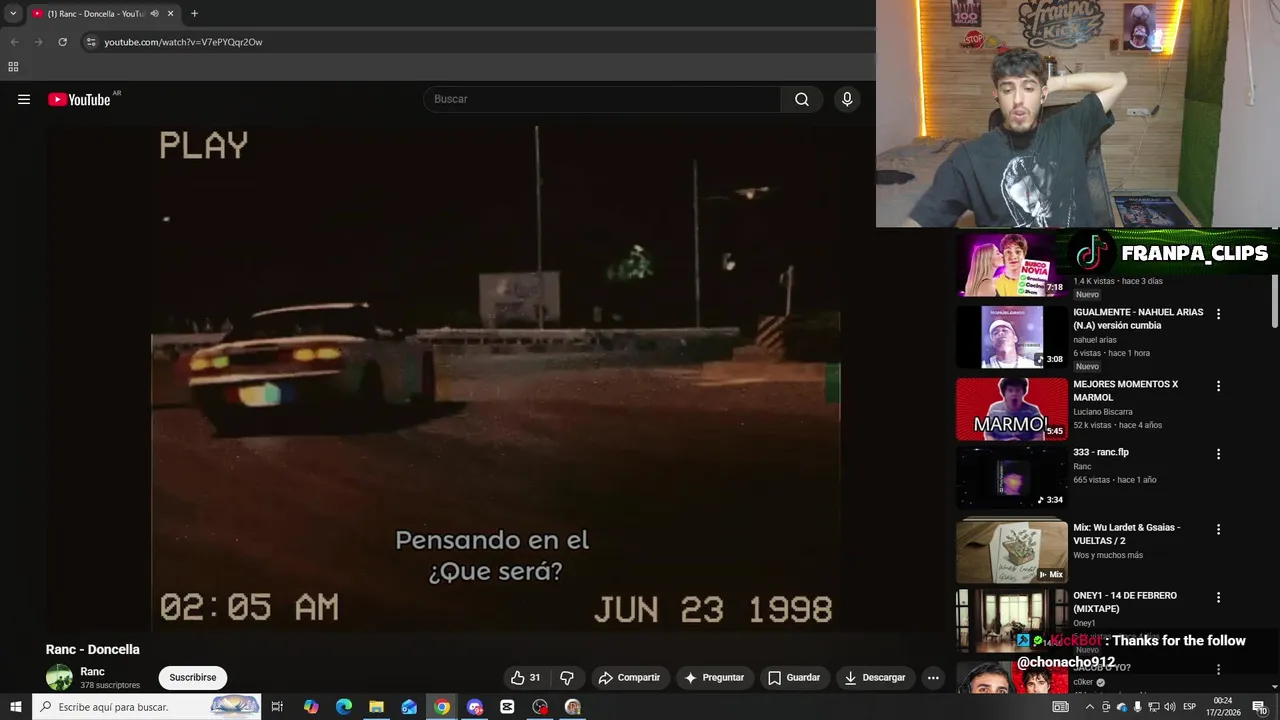
Task: Open Windows Start menu
Action: point(15,707)
